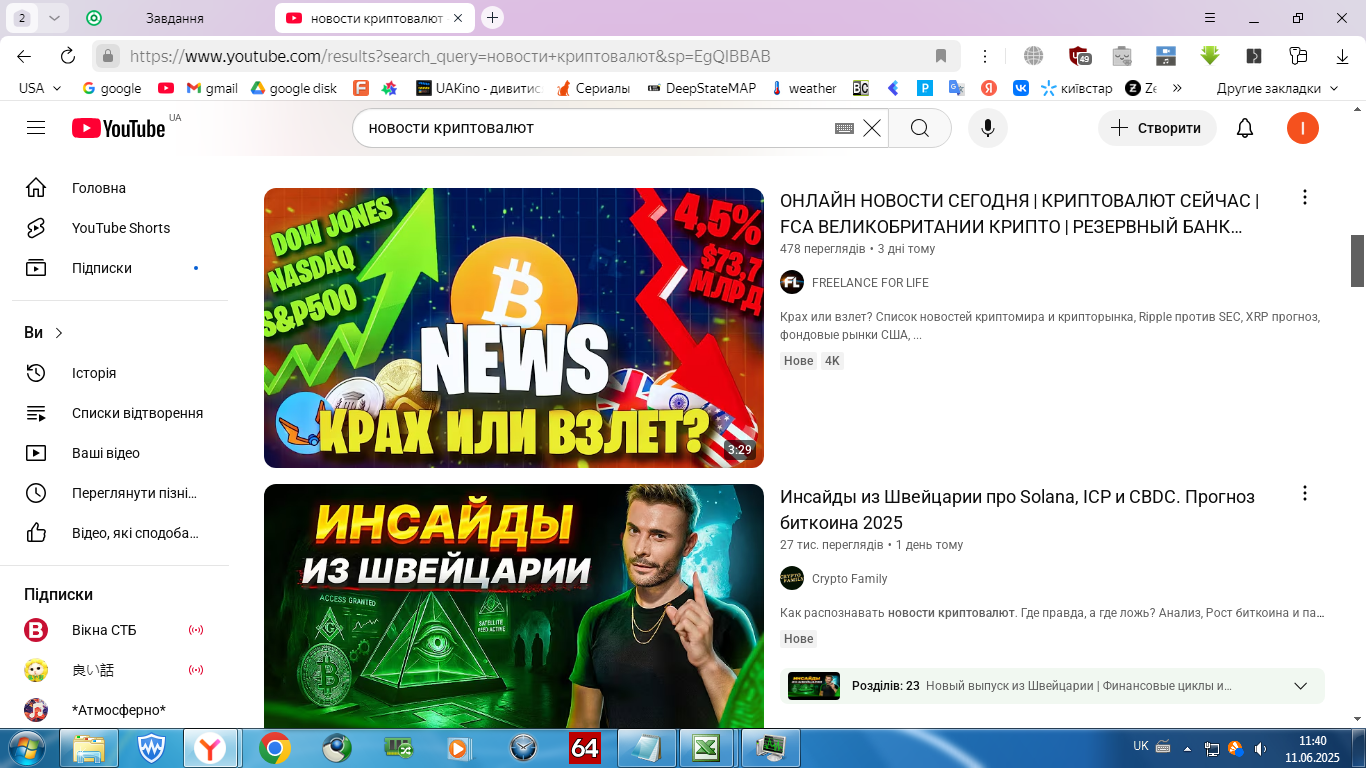
Task: Clear the search query with X
Action: point(872,128)
